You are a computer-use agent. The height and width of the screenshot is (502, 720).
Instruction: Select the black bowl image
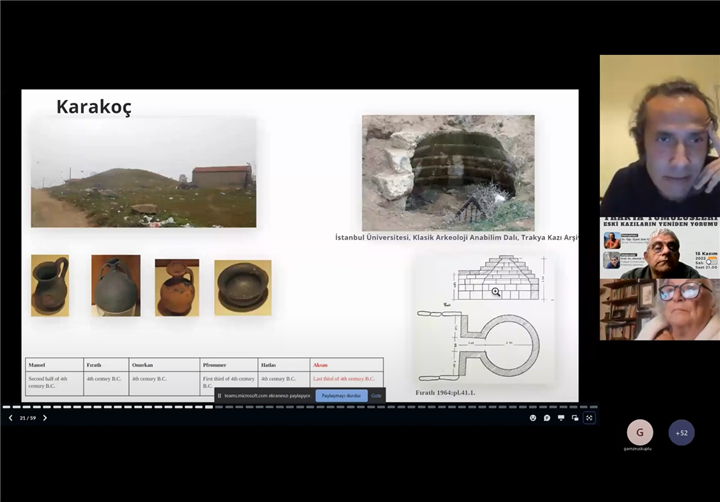point(243,288)
